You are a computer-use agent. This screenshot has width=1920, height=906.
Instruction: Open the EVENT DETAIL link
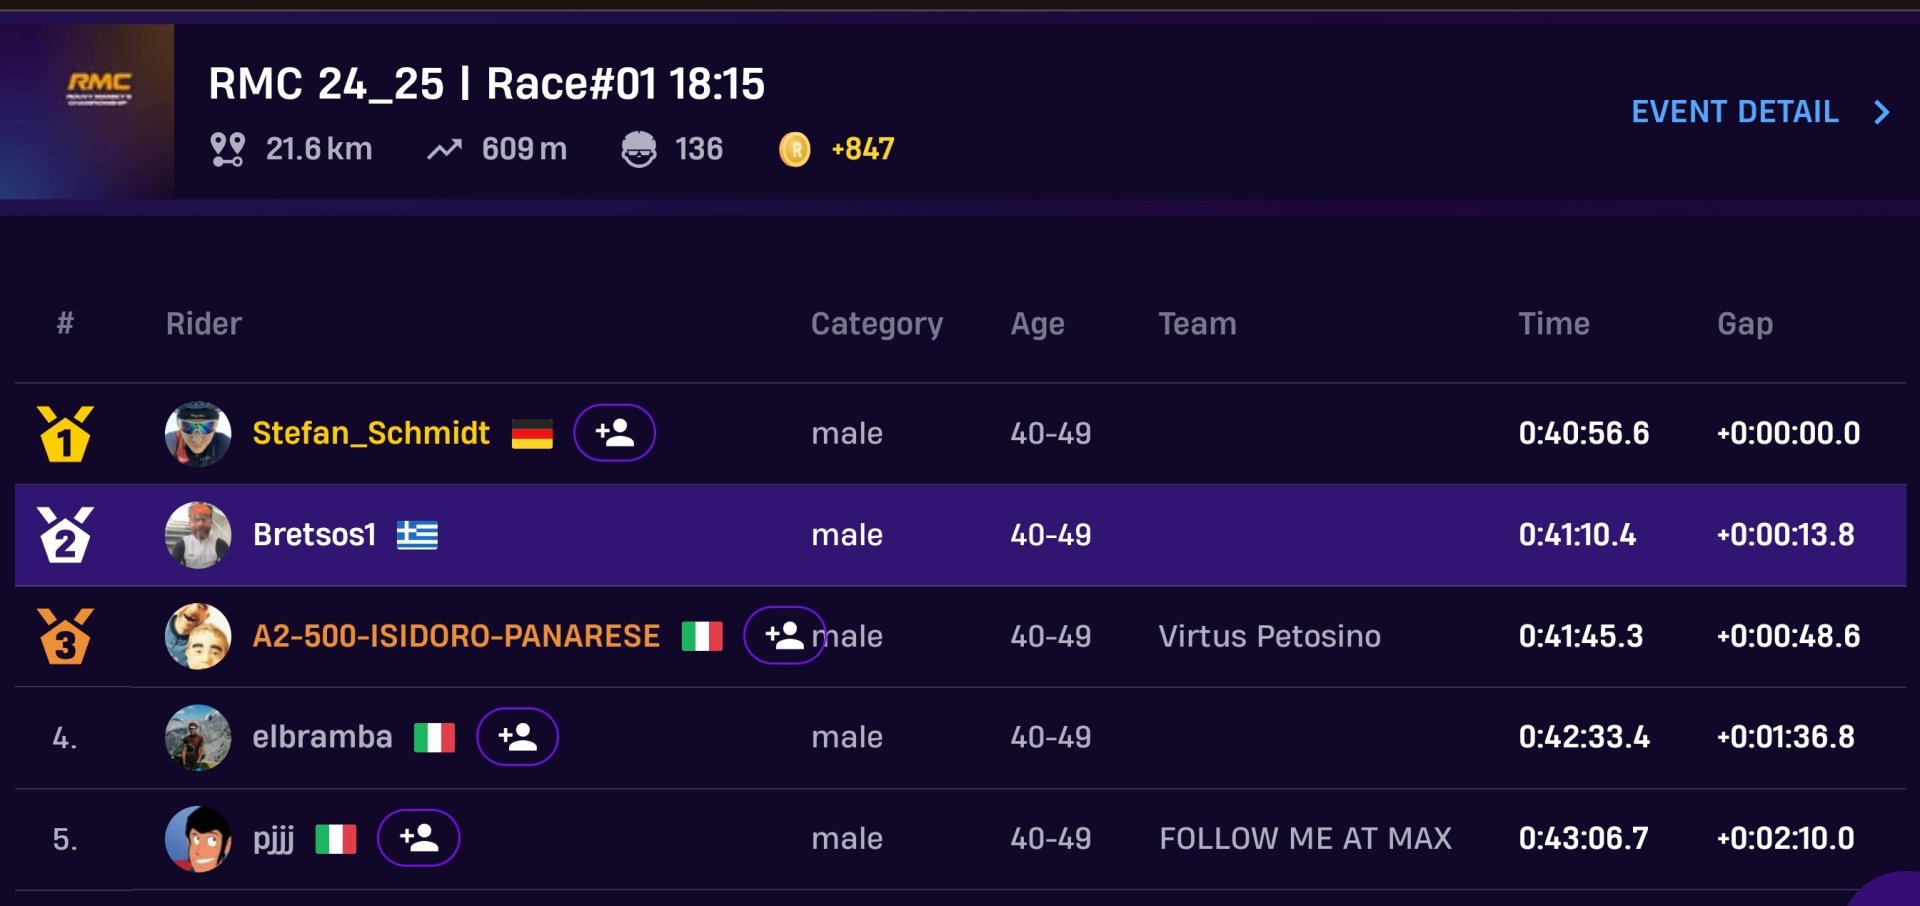point(1734,112)
